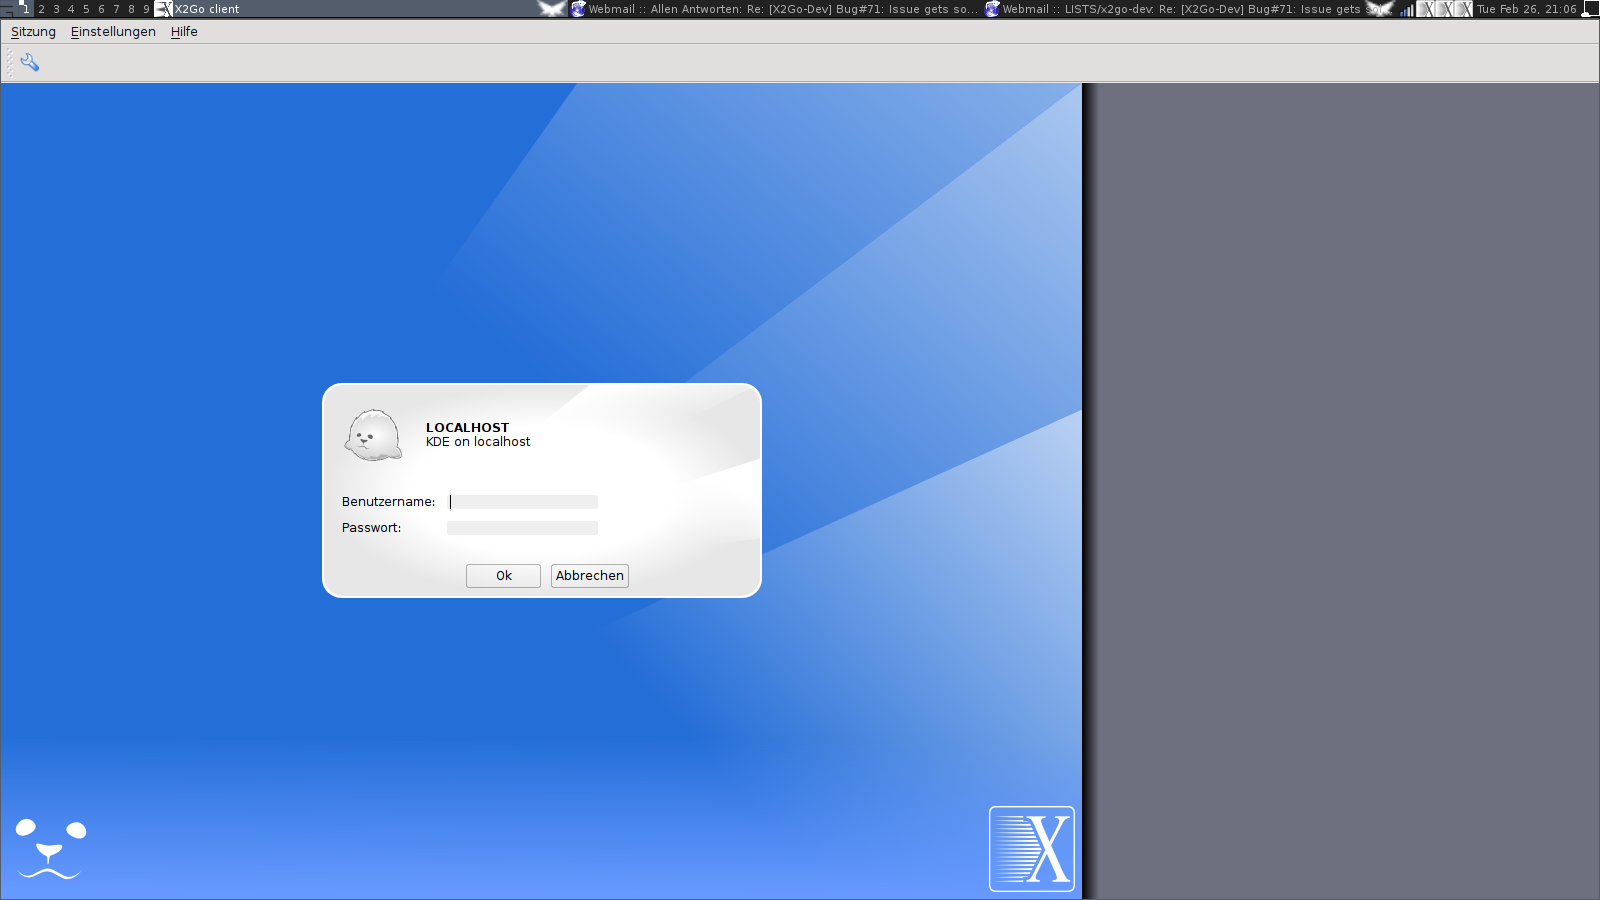Click the first X2Go tray icon

point(1427,9)
